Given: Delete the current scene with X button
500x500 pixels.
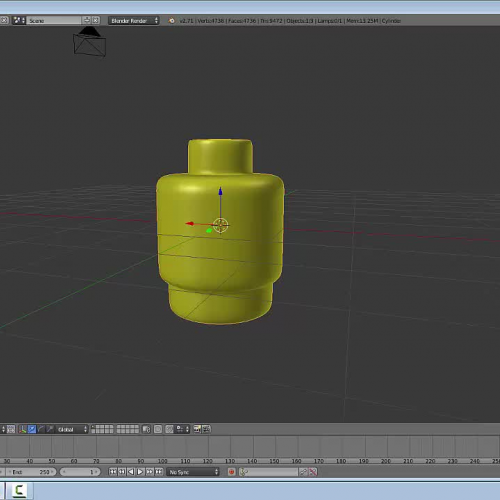Looking at the screenshot, I should coord(96,20).
